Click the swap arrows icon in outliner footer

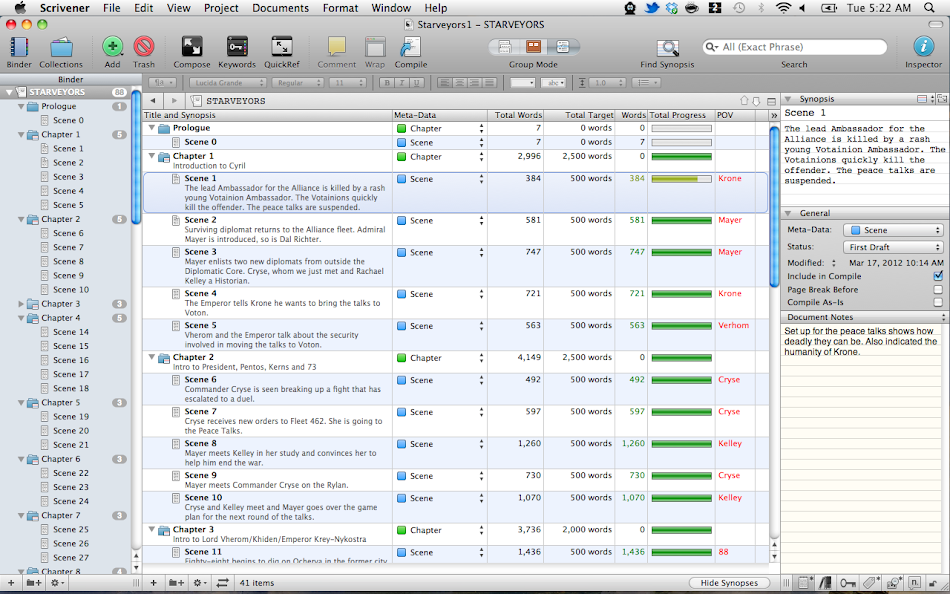(222, 582)
